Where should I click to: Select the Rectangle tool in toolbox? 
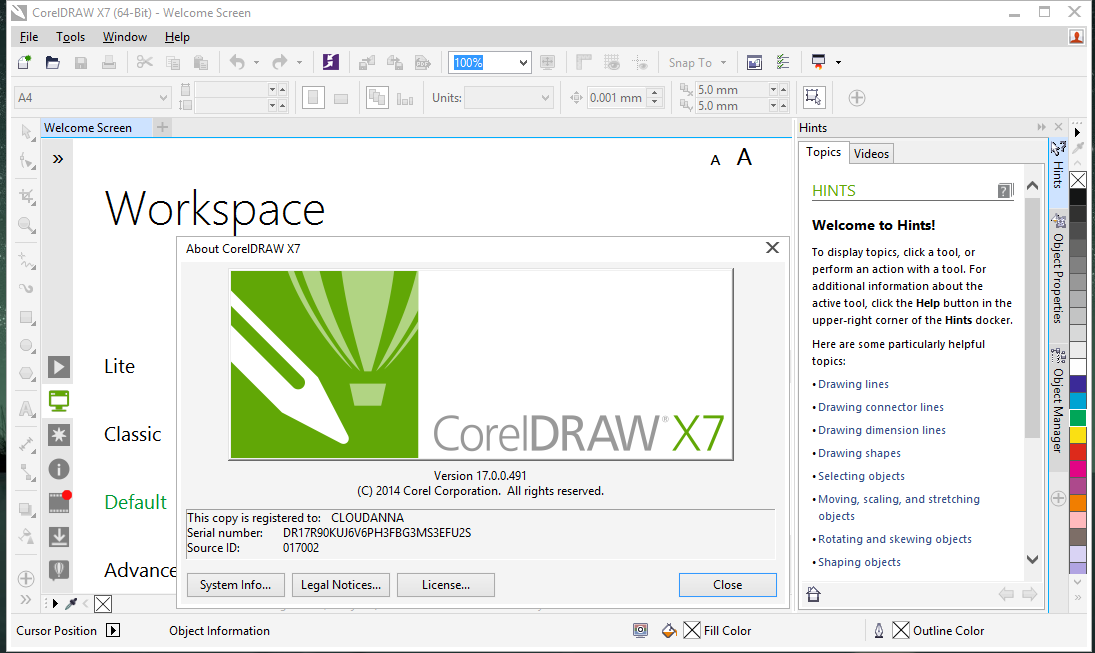27,318
